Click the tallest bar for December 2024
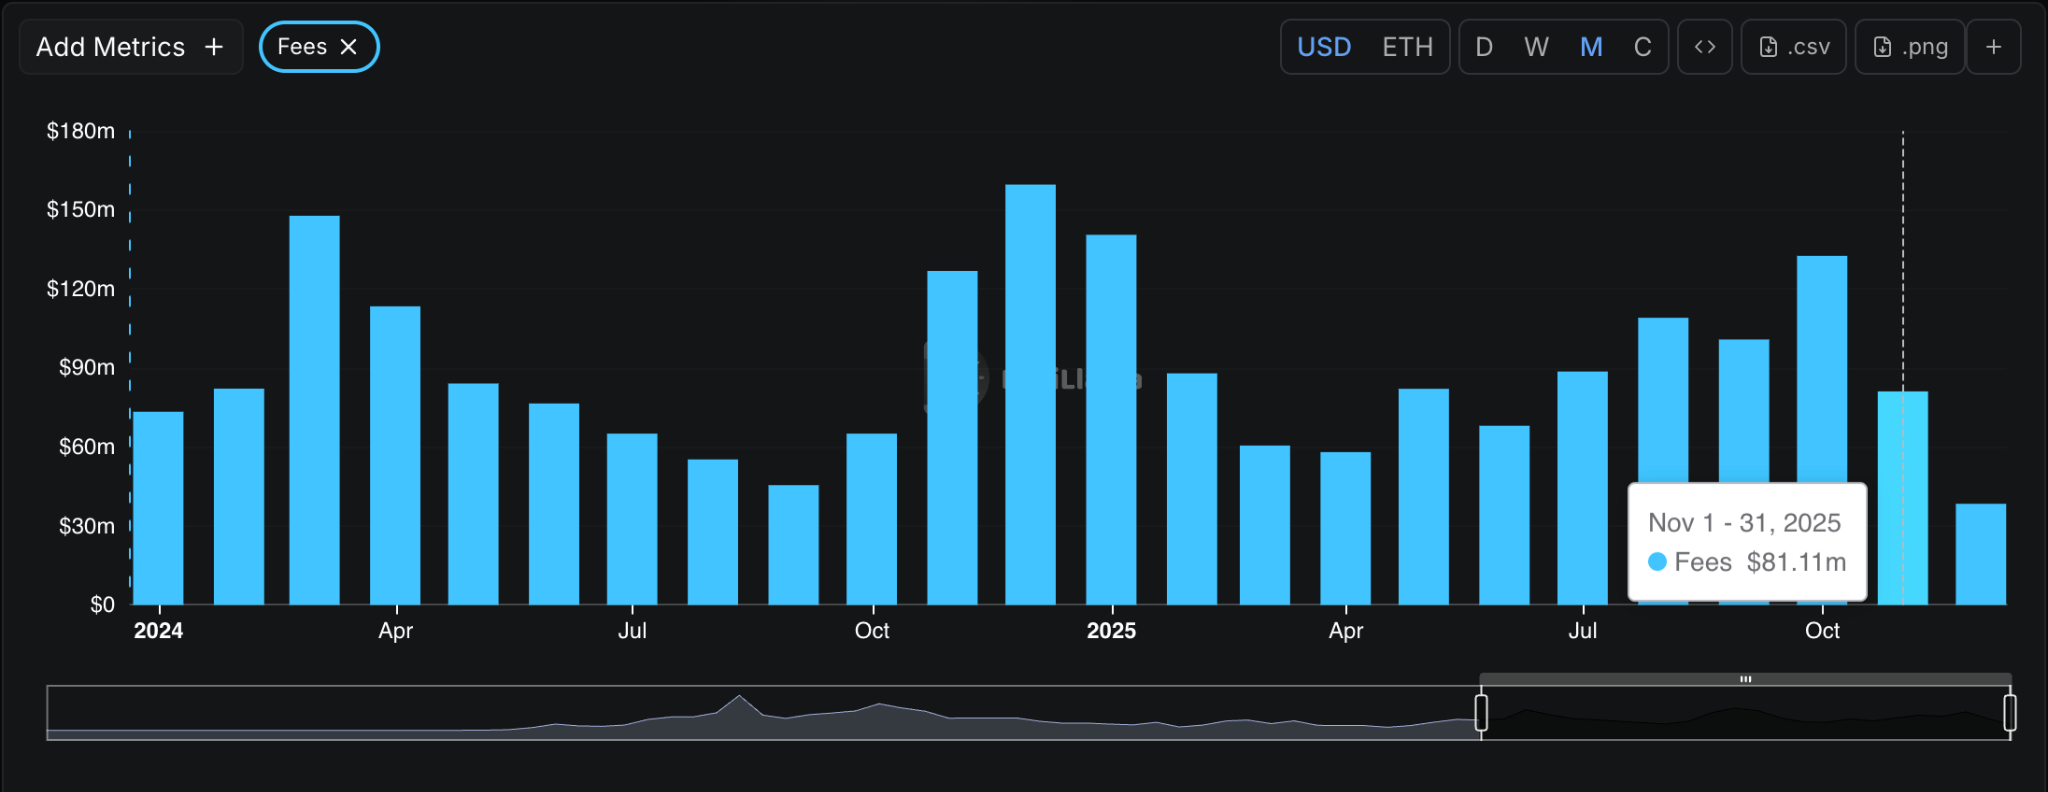 (1030, 395)
